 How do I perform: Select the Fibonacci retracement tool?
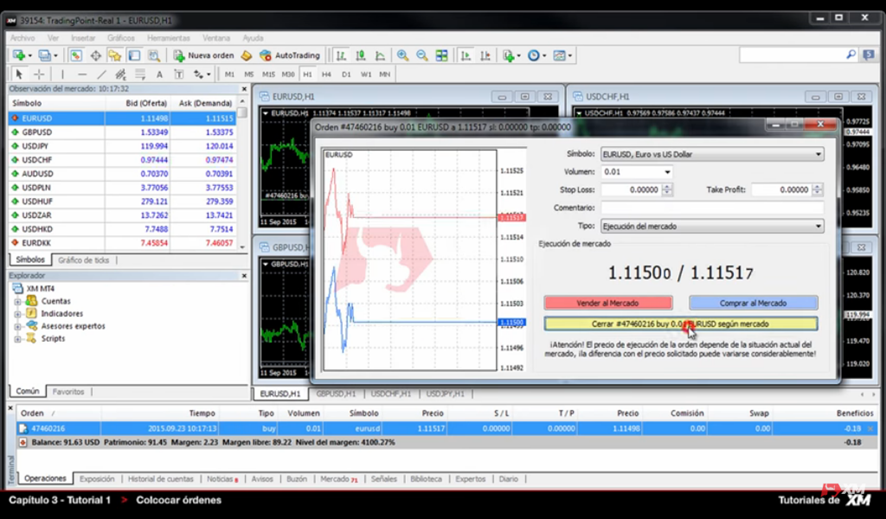tap(140, 74)
